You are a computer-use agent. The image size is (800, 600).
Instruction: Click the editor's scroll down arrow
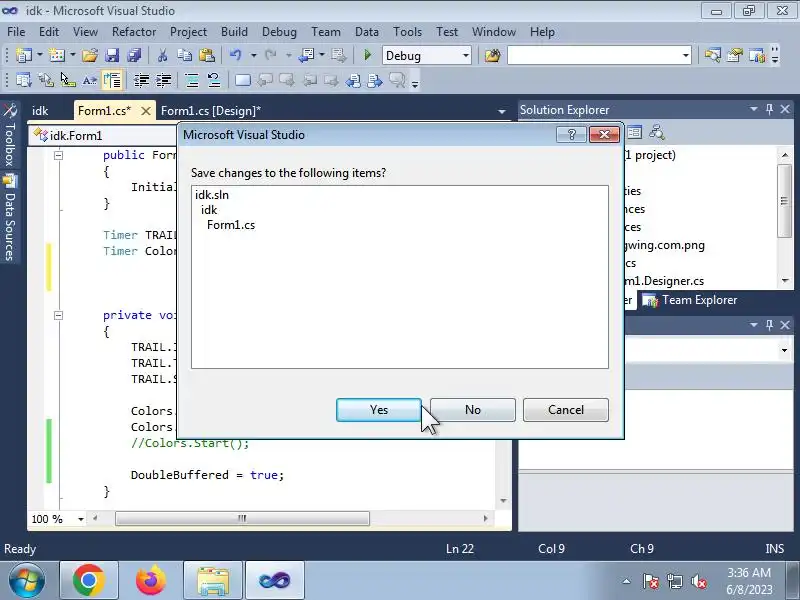(503, 501)
